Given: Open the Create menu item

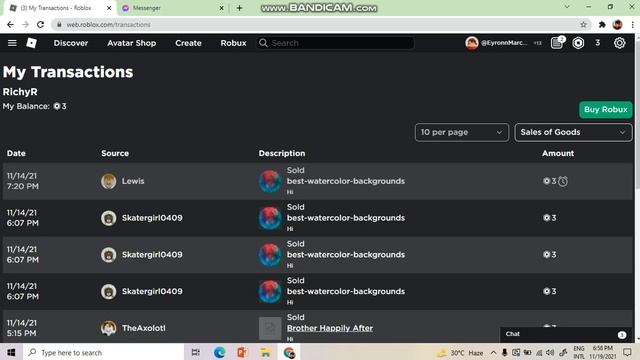Looking at the screenshot, I should click(188, 43).
